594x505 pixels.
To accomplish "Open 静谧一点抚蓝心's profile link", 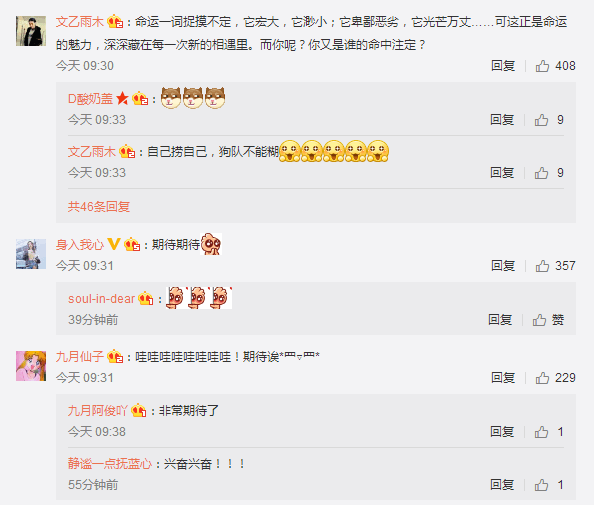I will point(110,464).
